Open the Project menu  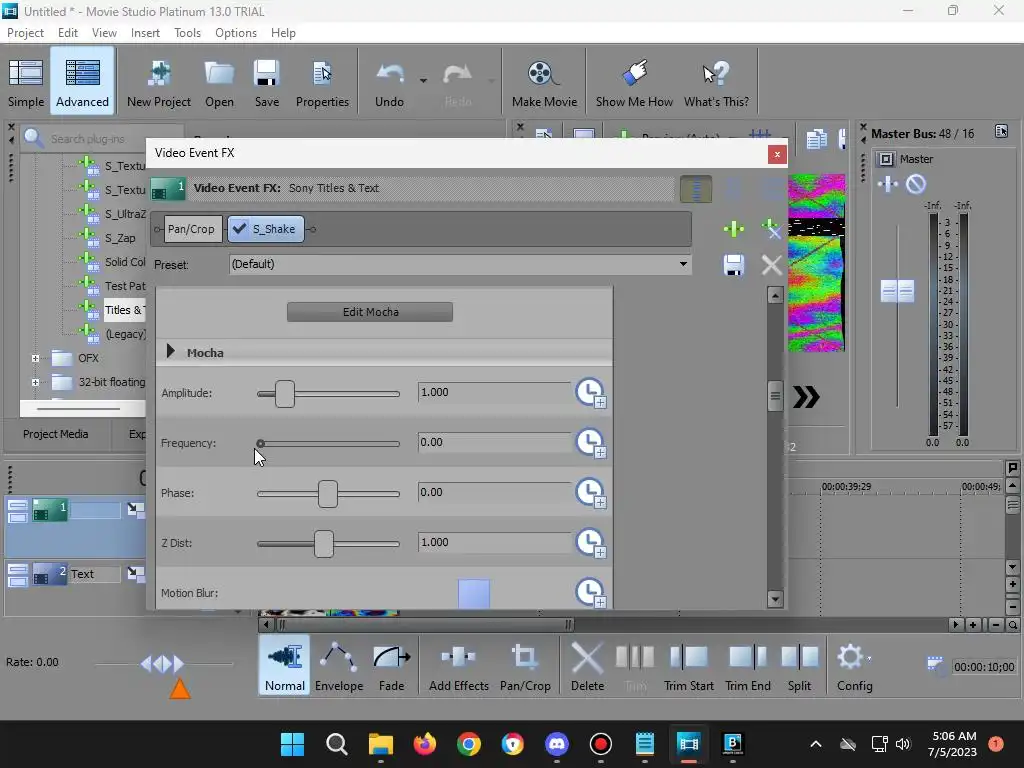[25, 33]
